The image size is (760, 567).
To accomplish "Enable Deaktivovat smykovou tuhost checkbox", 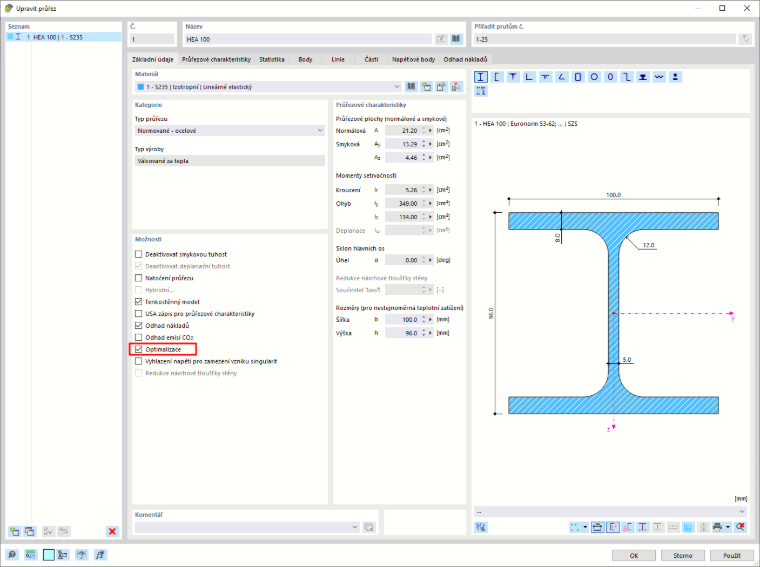I will pos(139,254).
